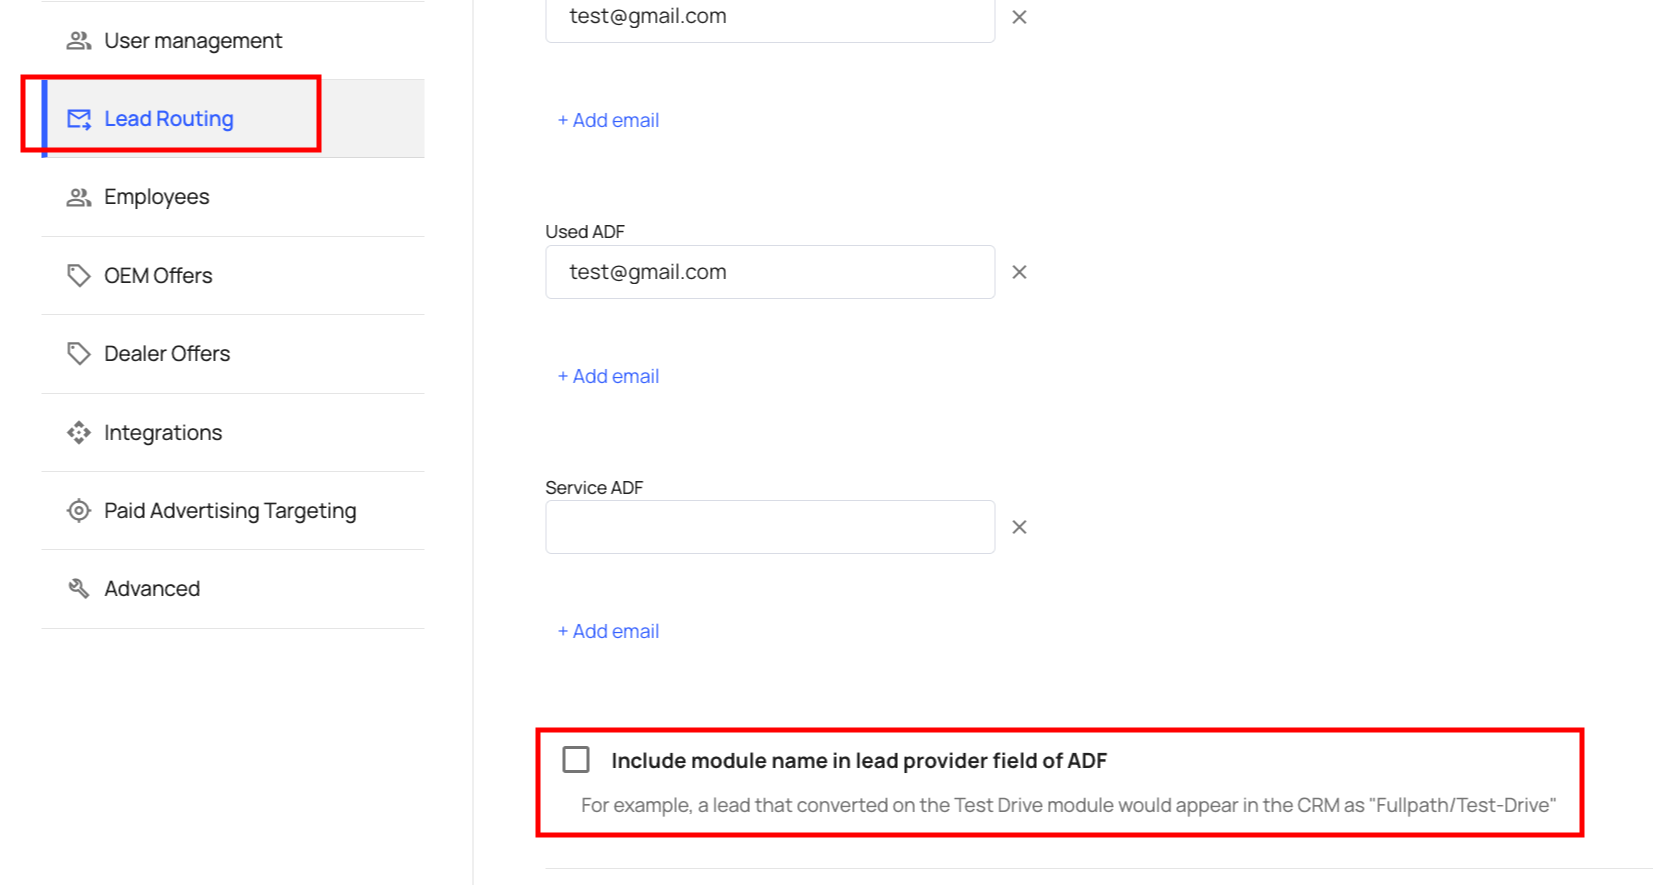Viewport: 1653px width, 885px height.
Task: Click the Dealer Offers tag icon
Action: point(78,353)
